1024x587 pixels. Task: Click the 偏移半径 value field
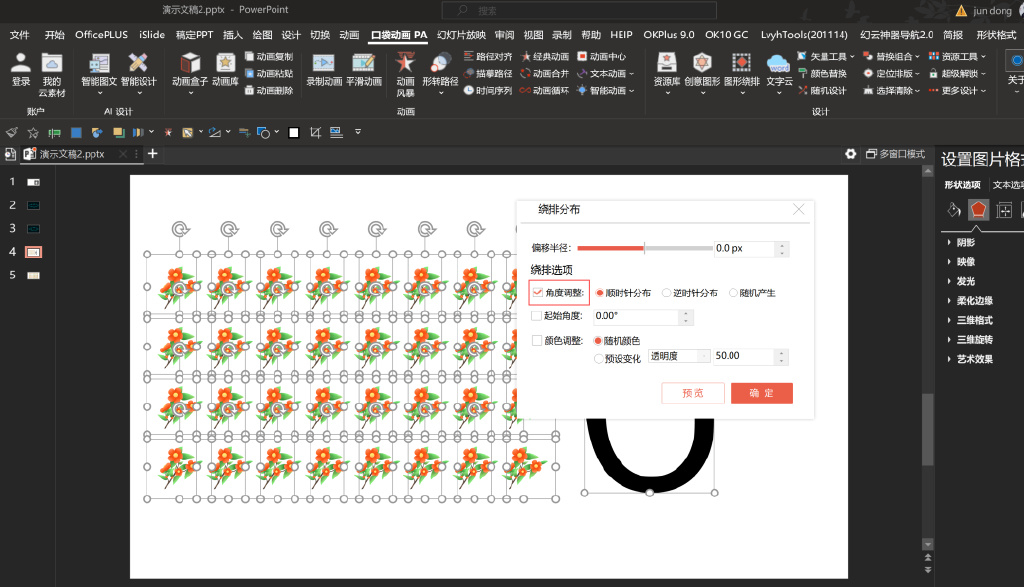[744, 248]
